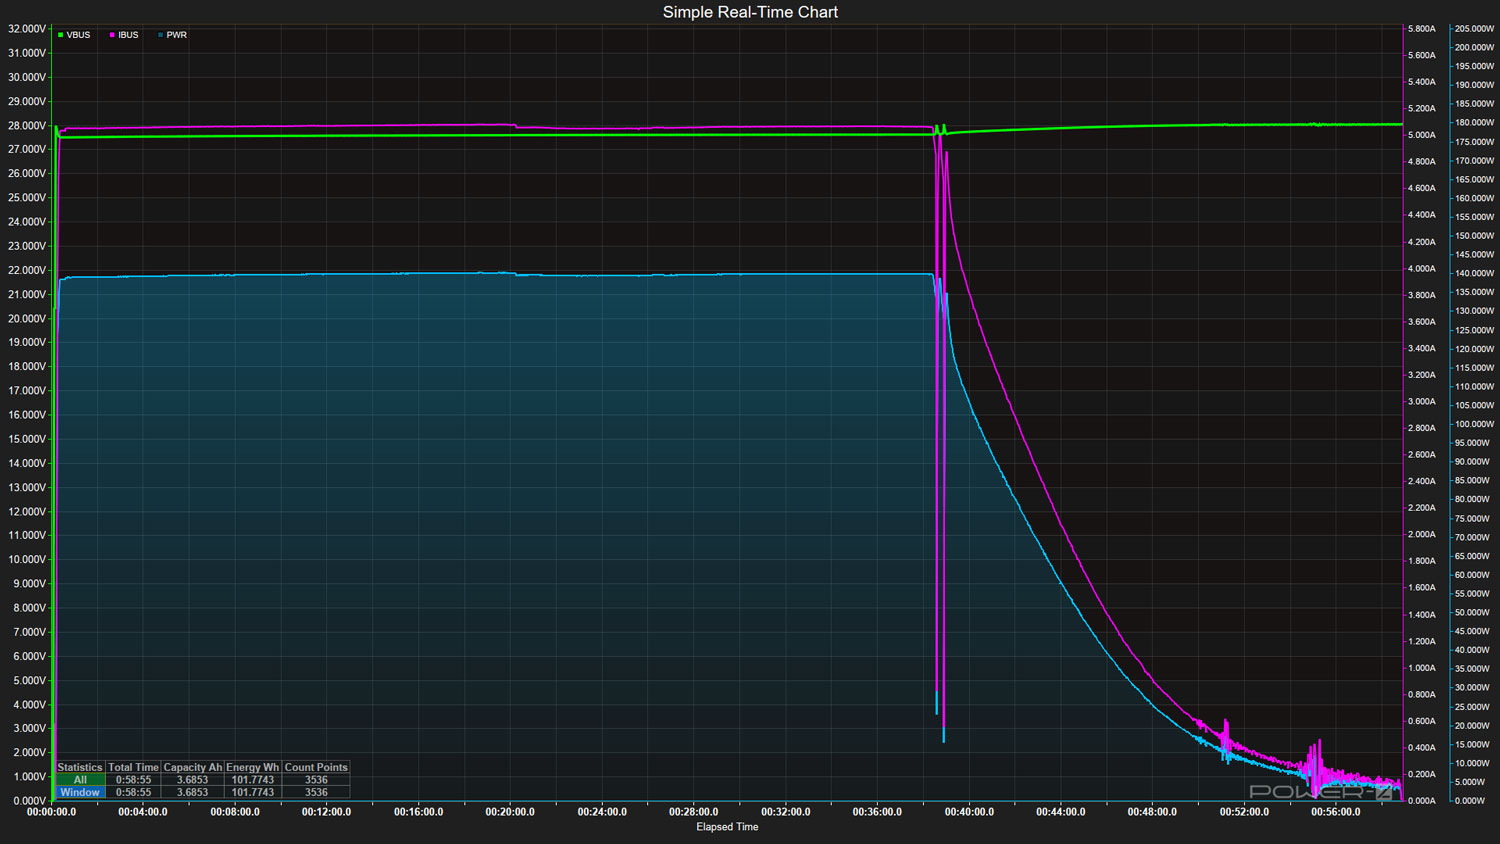Image resolution: width=1500 pixels, height=844 pixels.
Task: Toggle the VBUS series legend label
Action: click(x=78, y=35)
